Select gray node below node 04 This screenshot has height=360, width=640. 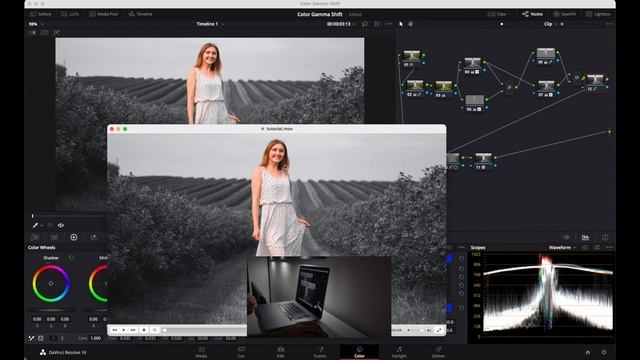tap(474, 103)
